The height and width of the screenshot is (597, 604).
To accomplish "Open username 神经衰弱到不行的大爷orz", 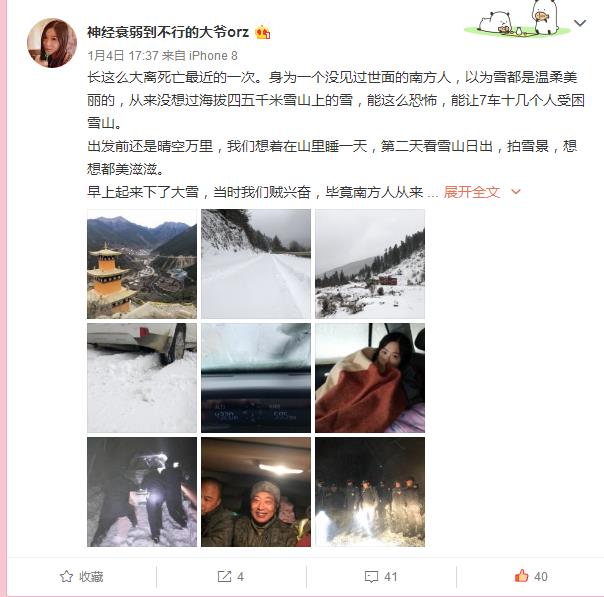I will 168,32.
